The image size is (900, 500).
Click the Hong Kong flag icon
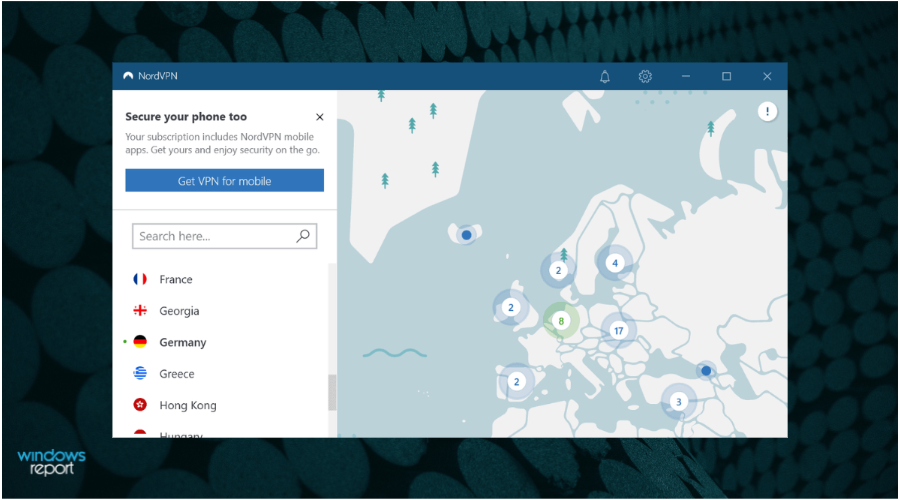(140, 405)
